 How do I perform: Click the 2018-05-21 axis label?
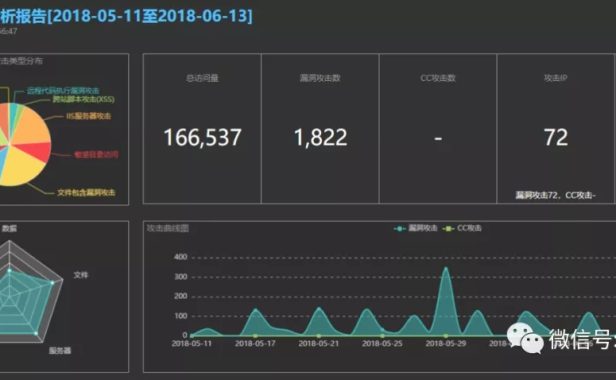coord(319,343)
